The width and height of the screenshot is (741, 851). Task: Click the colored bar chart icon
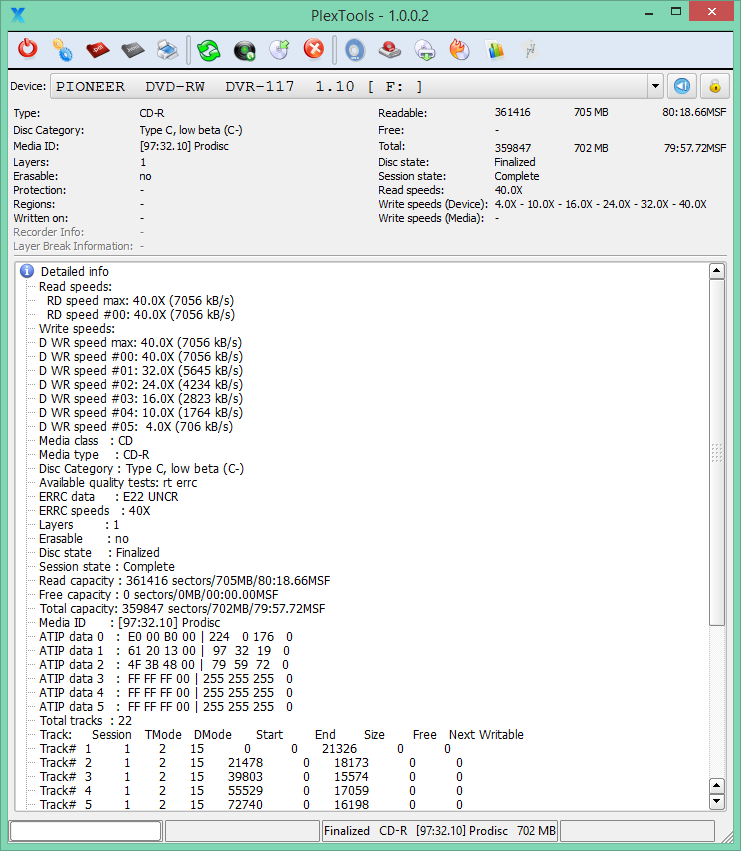coord(495,50)
